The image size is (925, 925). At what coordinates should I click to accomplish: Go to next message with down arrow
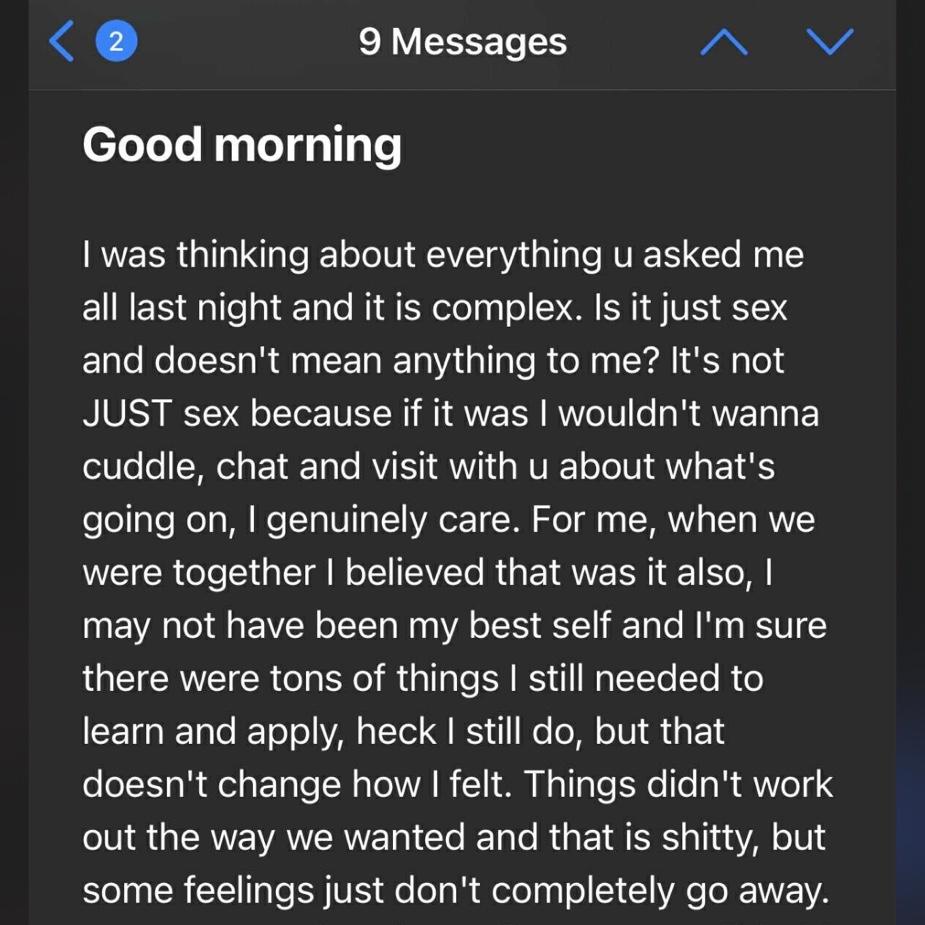point(830,42)
